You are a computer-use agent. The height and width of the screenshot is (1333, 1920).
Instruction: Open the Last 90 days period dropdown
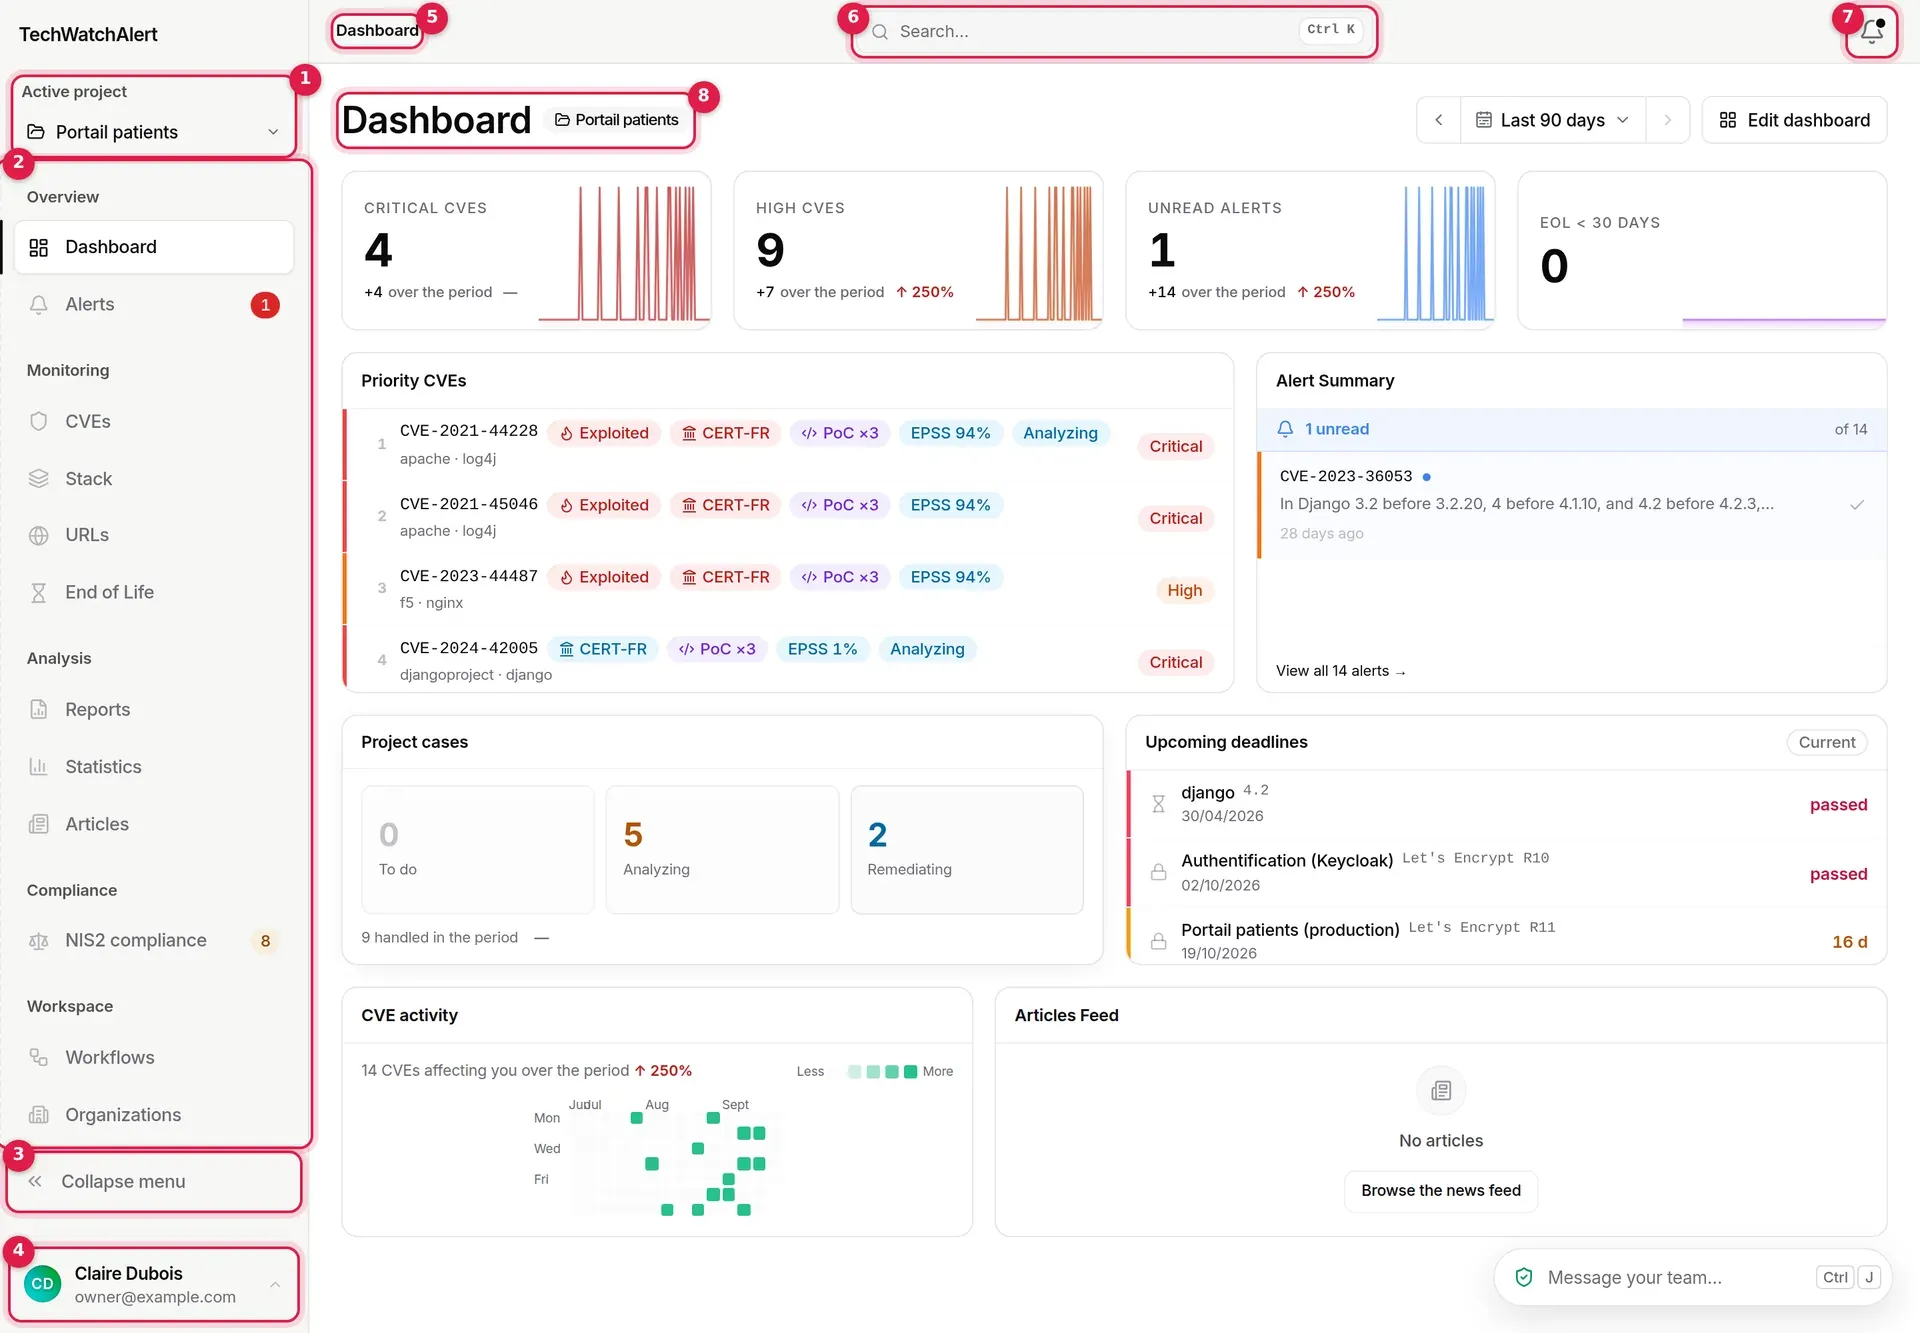1553,120
